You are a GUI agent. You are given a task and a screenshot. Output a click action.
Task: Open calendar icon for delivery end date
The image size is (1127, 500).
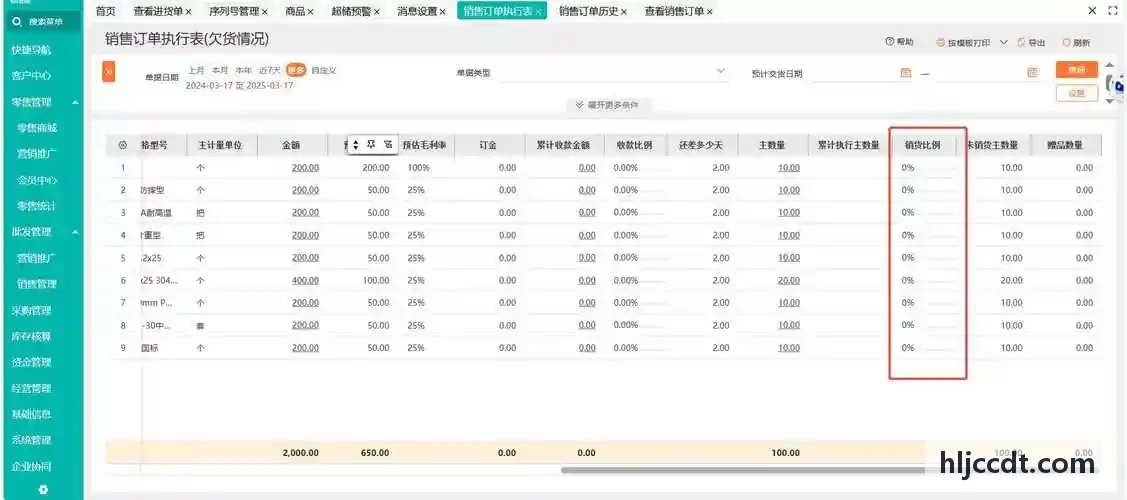coord(1032,73)
